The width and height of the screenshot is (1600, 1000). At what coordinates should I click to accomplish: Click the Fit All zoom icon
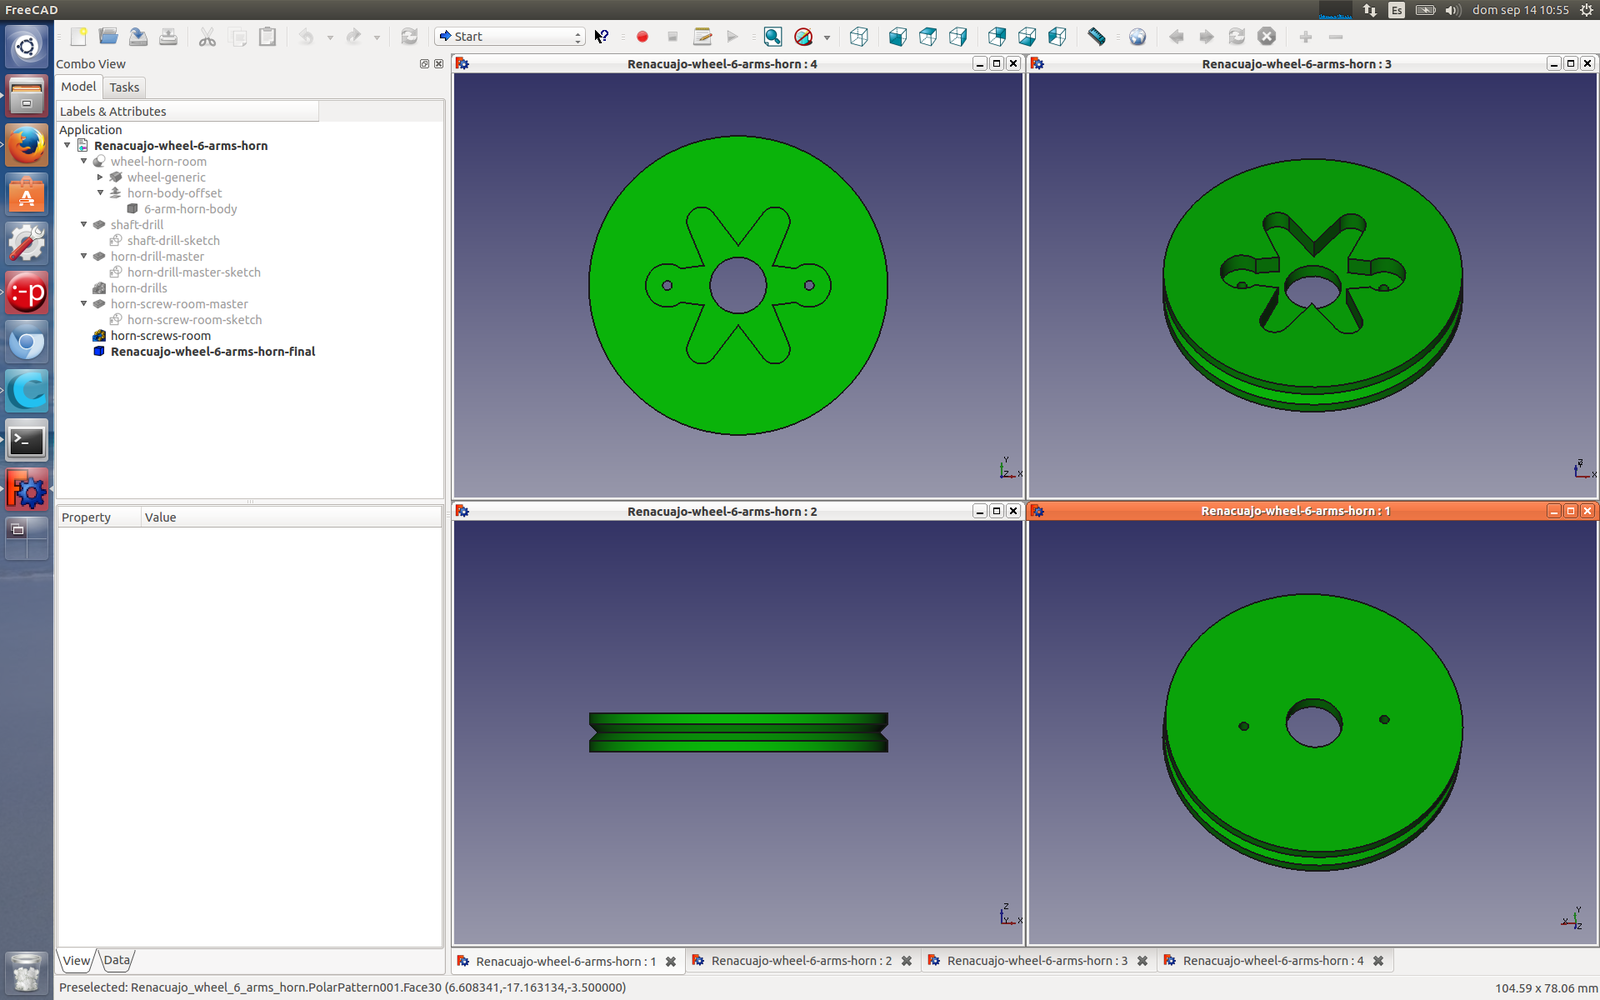coord(773,37)
